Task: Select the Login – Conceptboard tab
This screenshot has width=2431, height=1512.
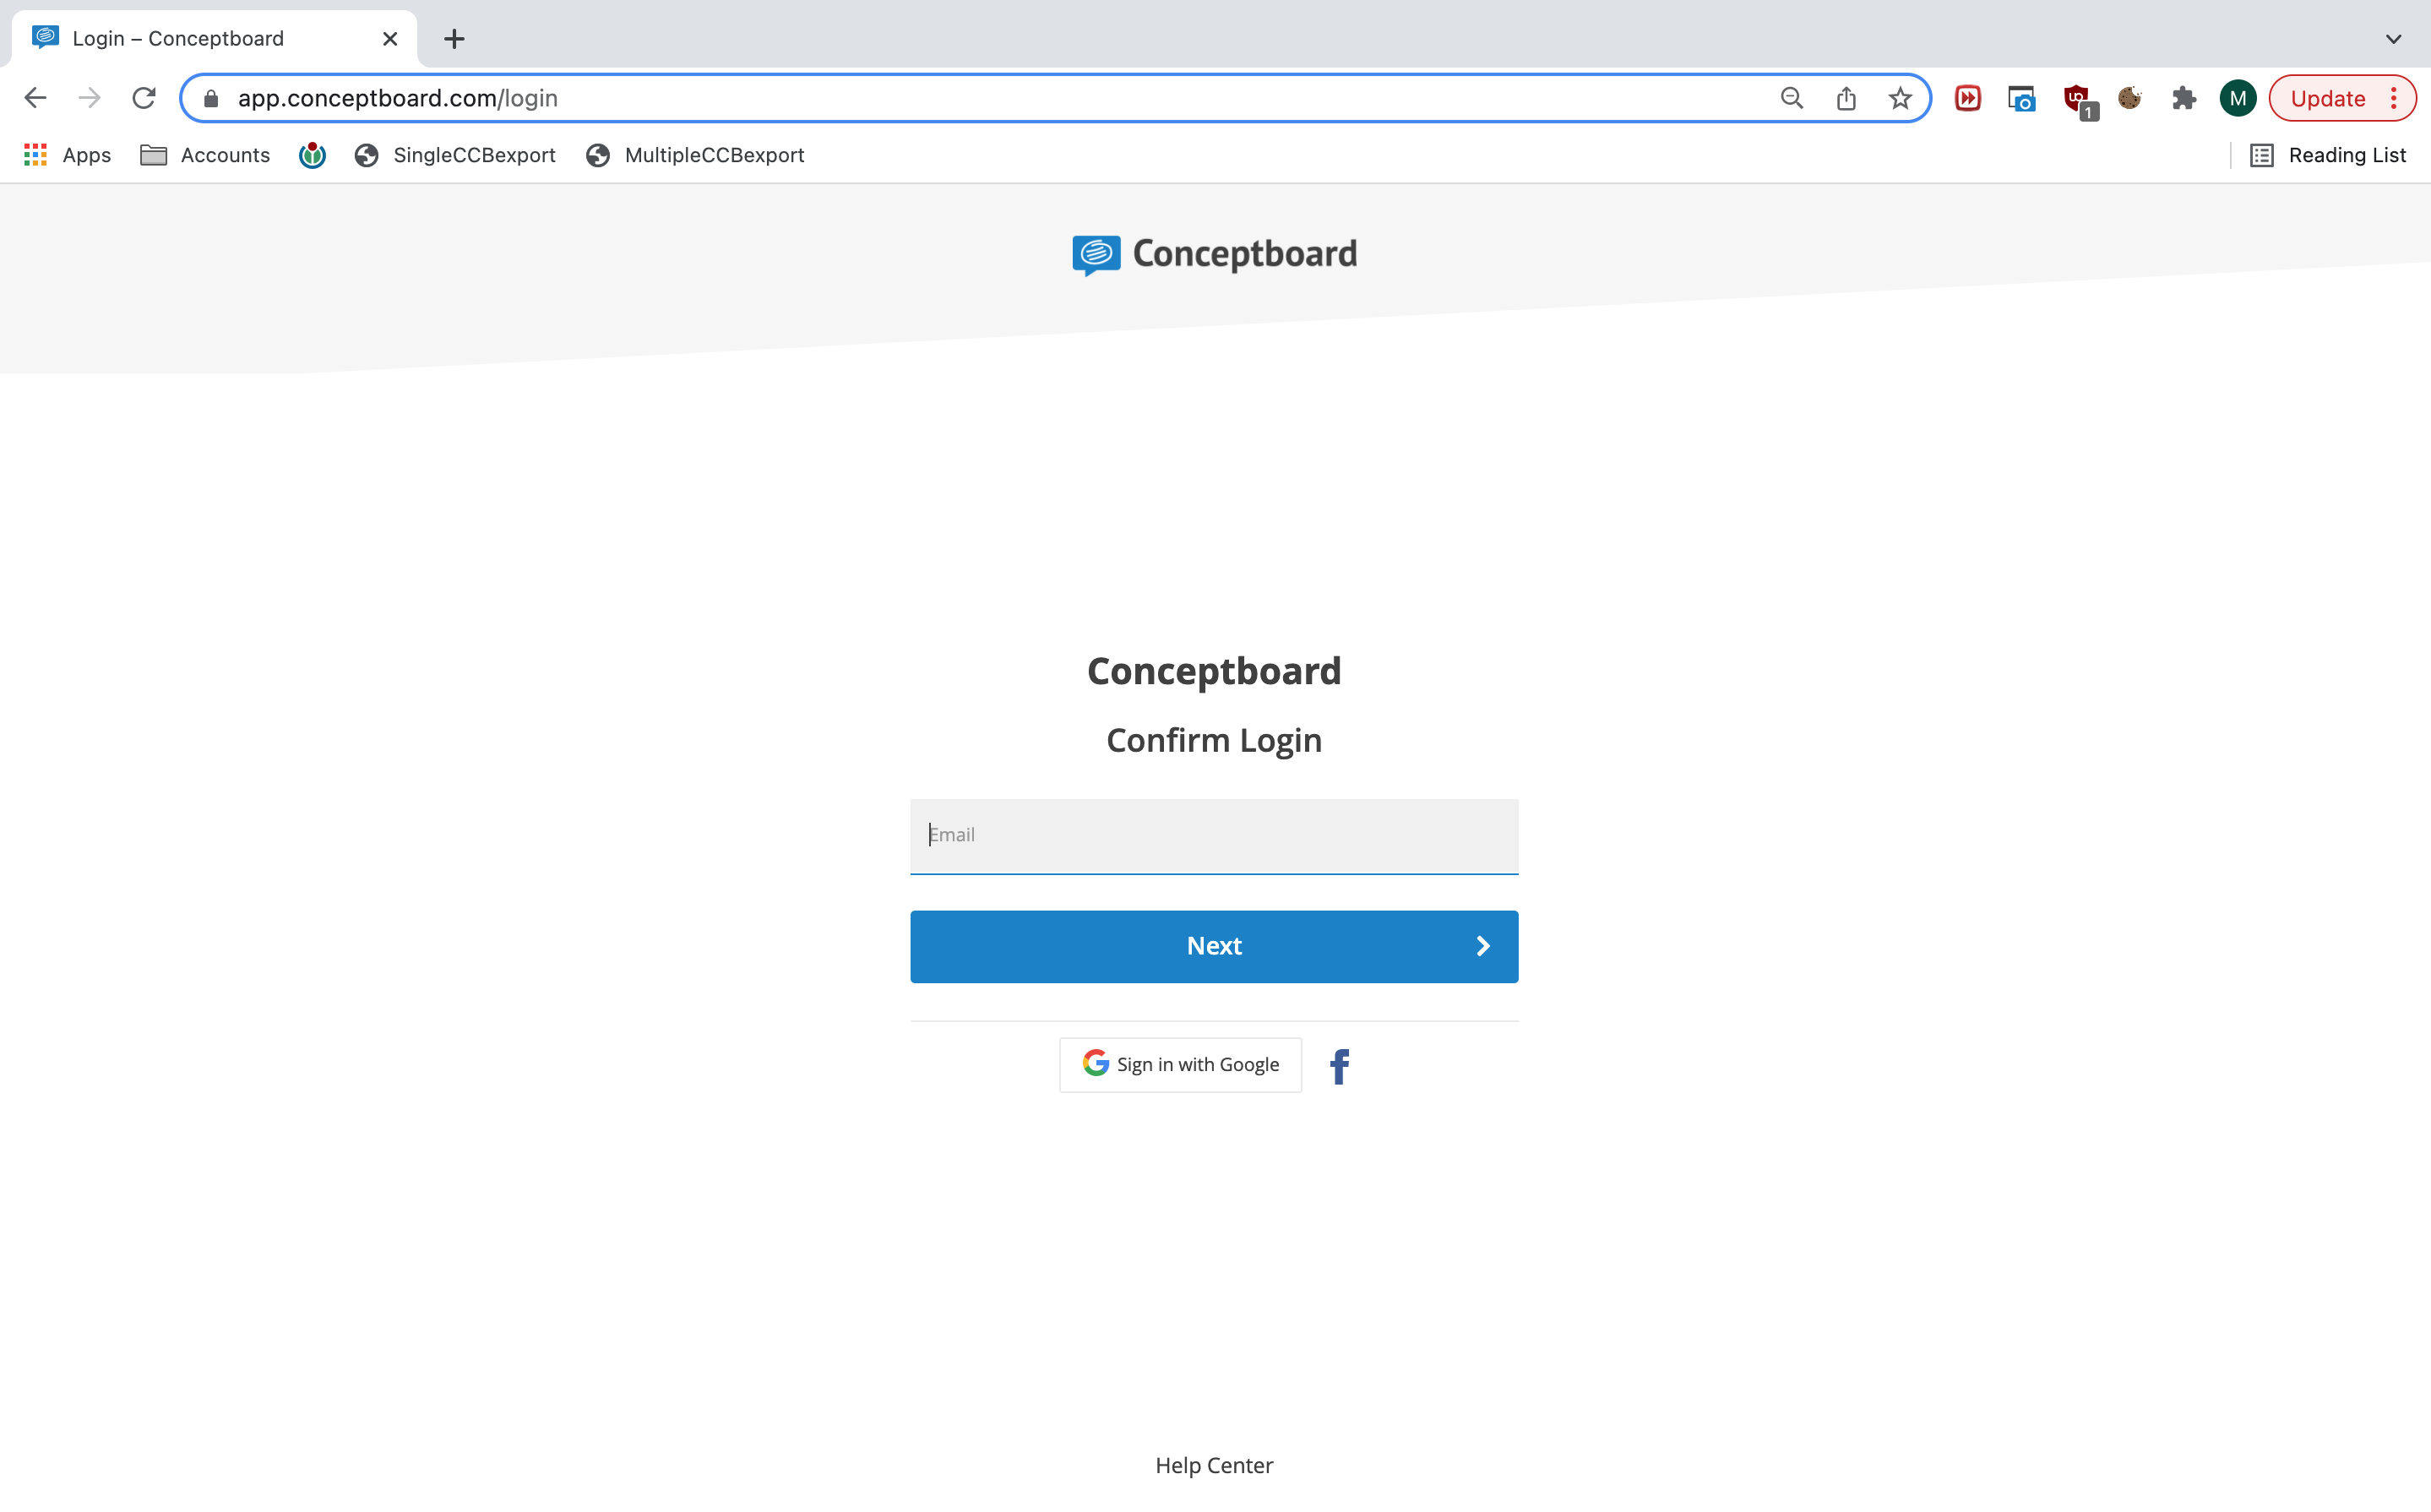Action: tap(214, 39)
